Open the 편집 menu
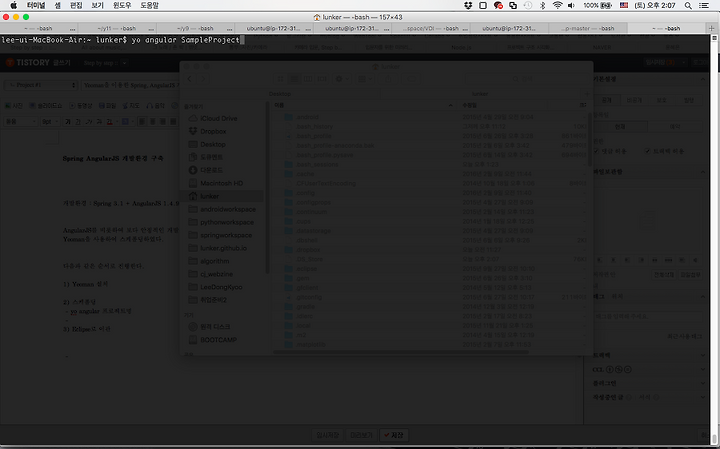This screenshot has width=720, height=449. pos(76,6)
